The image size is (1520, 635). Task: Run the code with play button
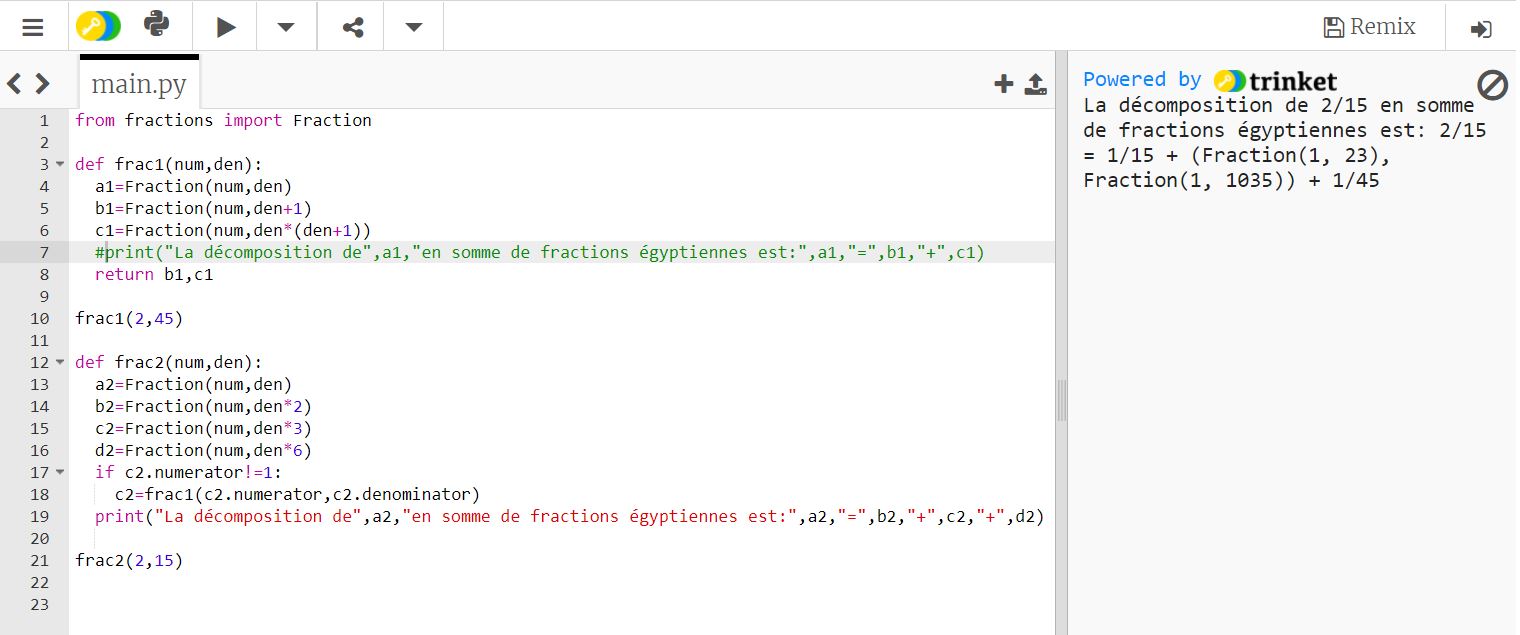(226, 27)
